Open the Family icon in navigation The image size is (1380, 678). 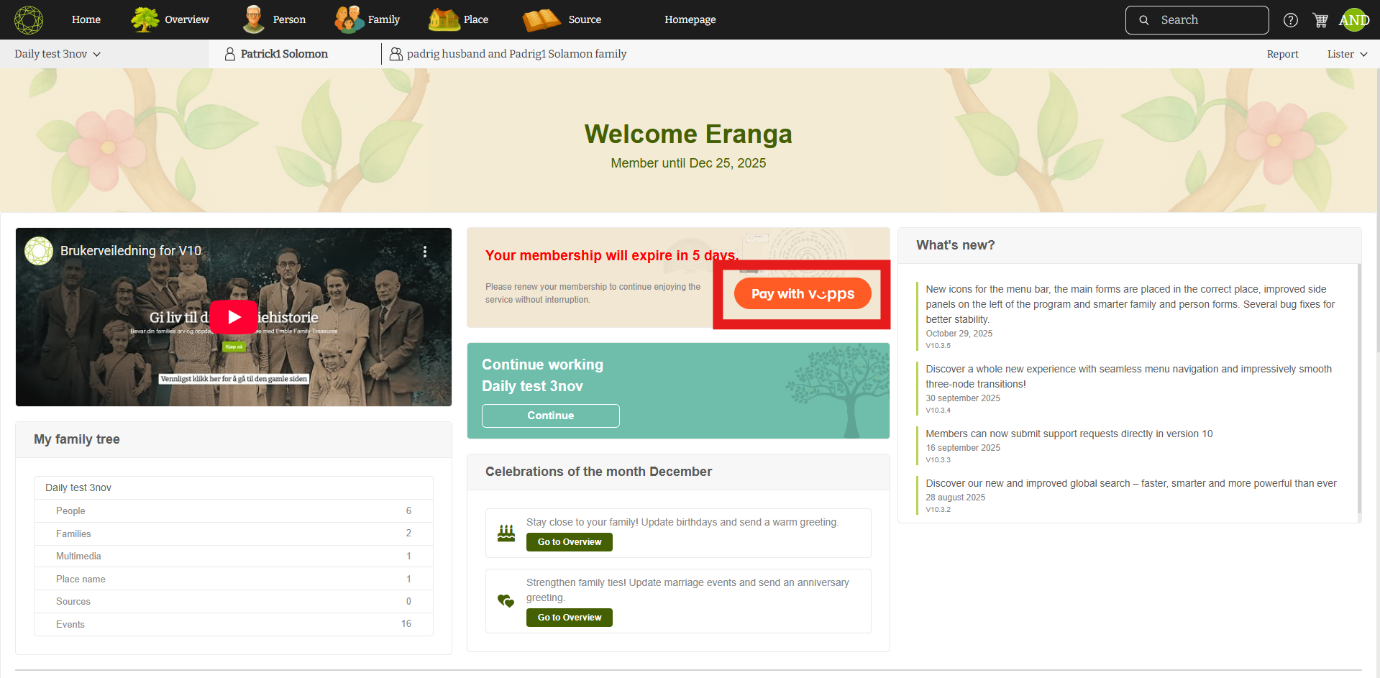pos(349,20)
